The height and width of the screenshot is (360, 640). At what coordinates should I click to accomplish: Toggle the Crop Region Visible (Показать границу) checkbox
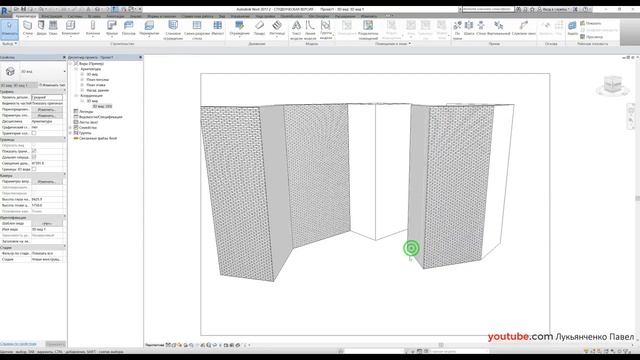coord(34,151)
